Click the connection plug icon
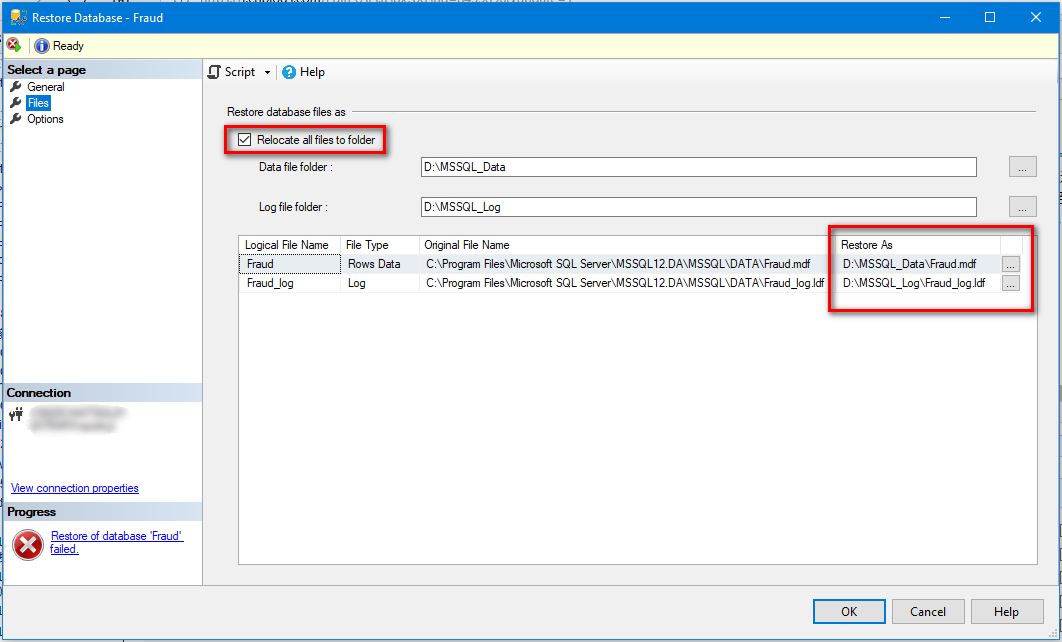 15,415
